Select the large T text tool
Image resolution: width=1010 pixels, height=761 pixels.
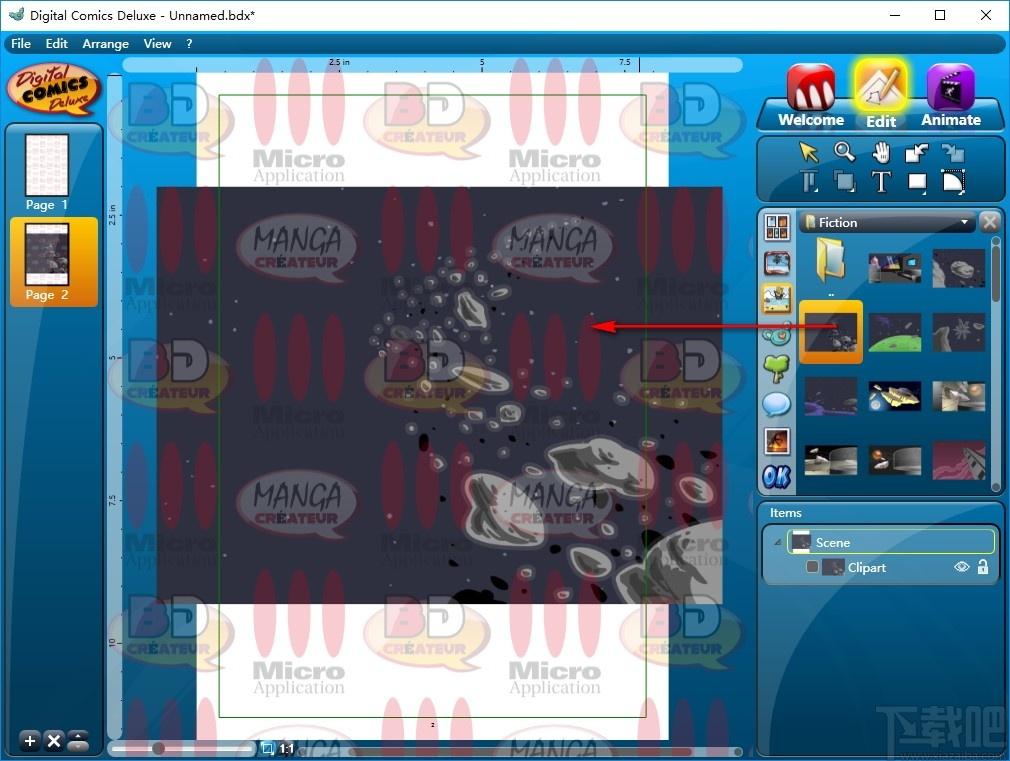coord(881,182)
